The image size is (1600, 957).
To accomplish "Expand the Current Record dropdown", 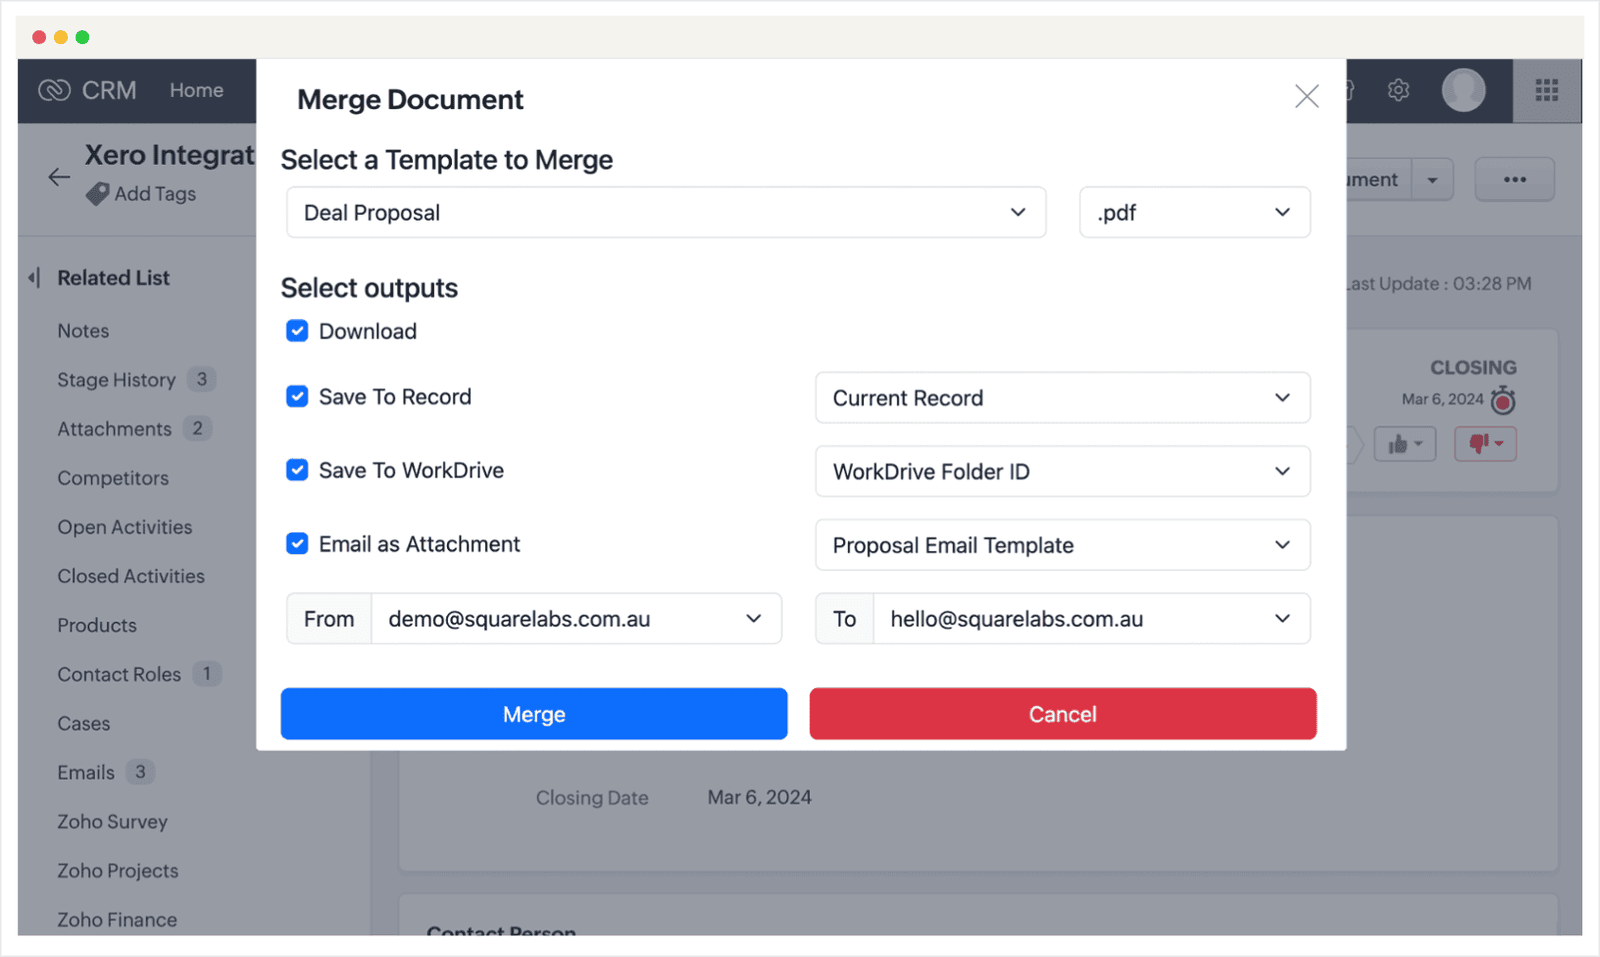I will click(1063, 398).
